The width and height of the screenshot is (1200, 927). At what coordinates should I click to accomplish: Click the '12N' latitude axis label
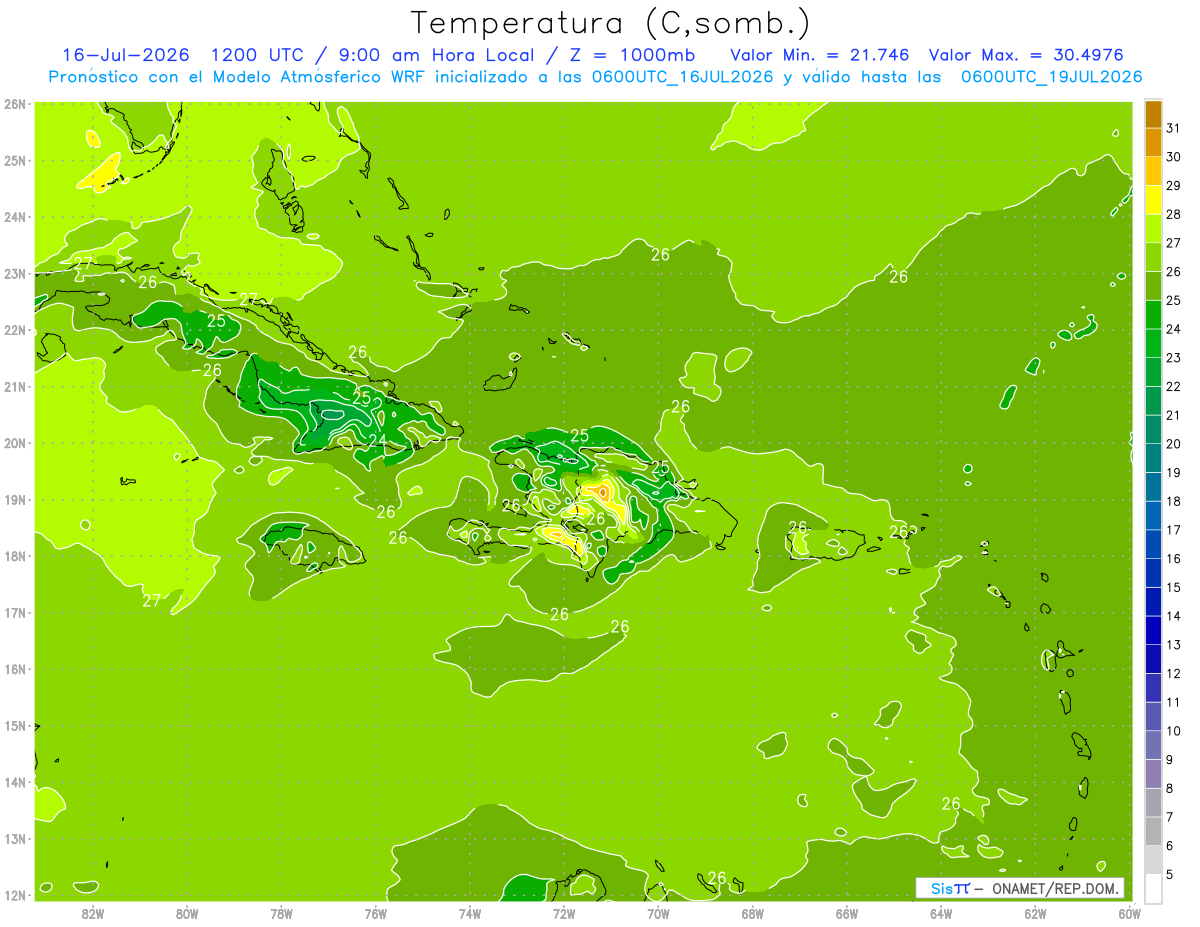[x=14, y=895]
